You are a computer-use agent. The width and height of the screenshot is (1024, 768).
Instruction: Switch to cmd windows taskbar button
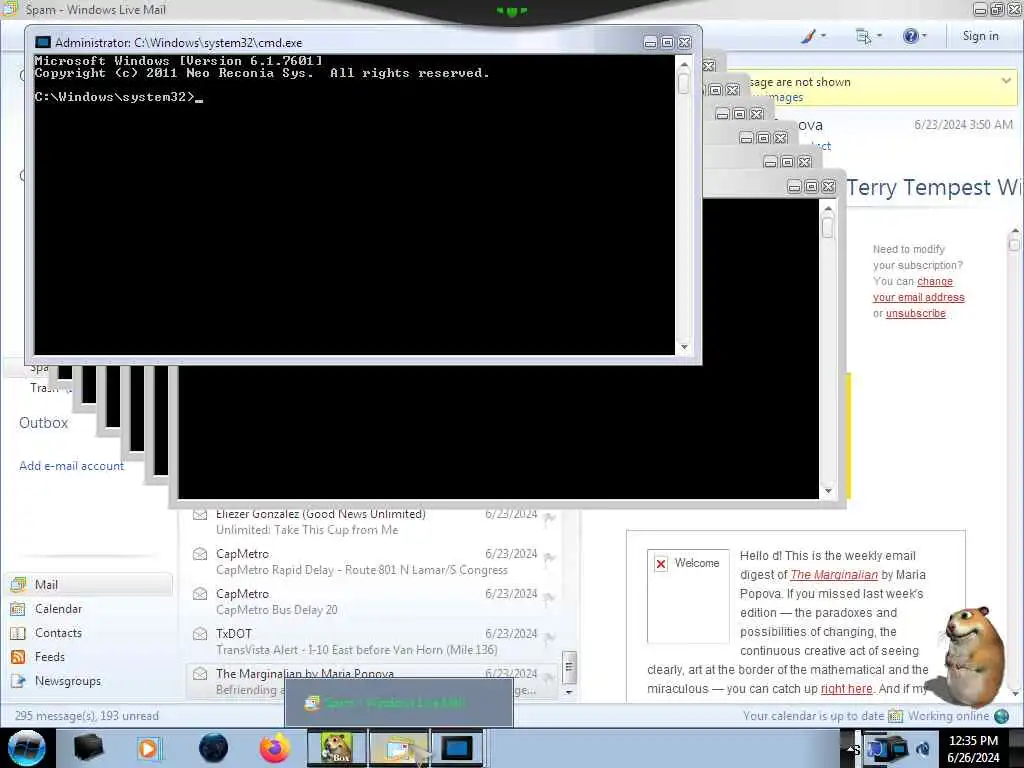point(457,748)
